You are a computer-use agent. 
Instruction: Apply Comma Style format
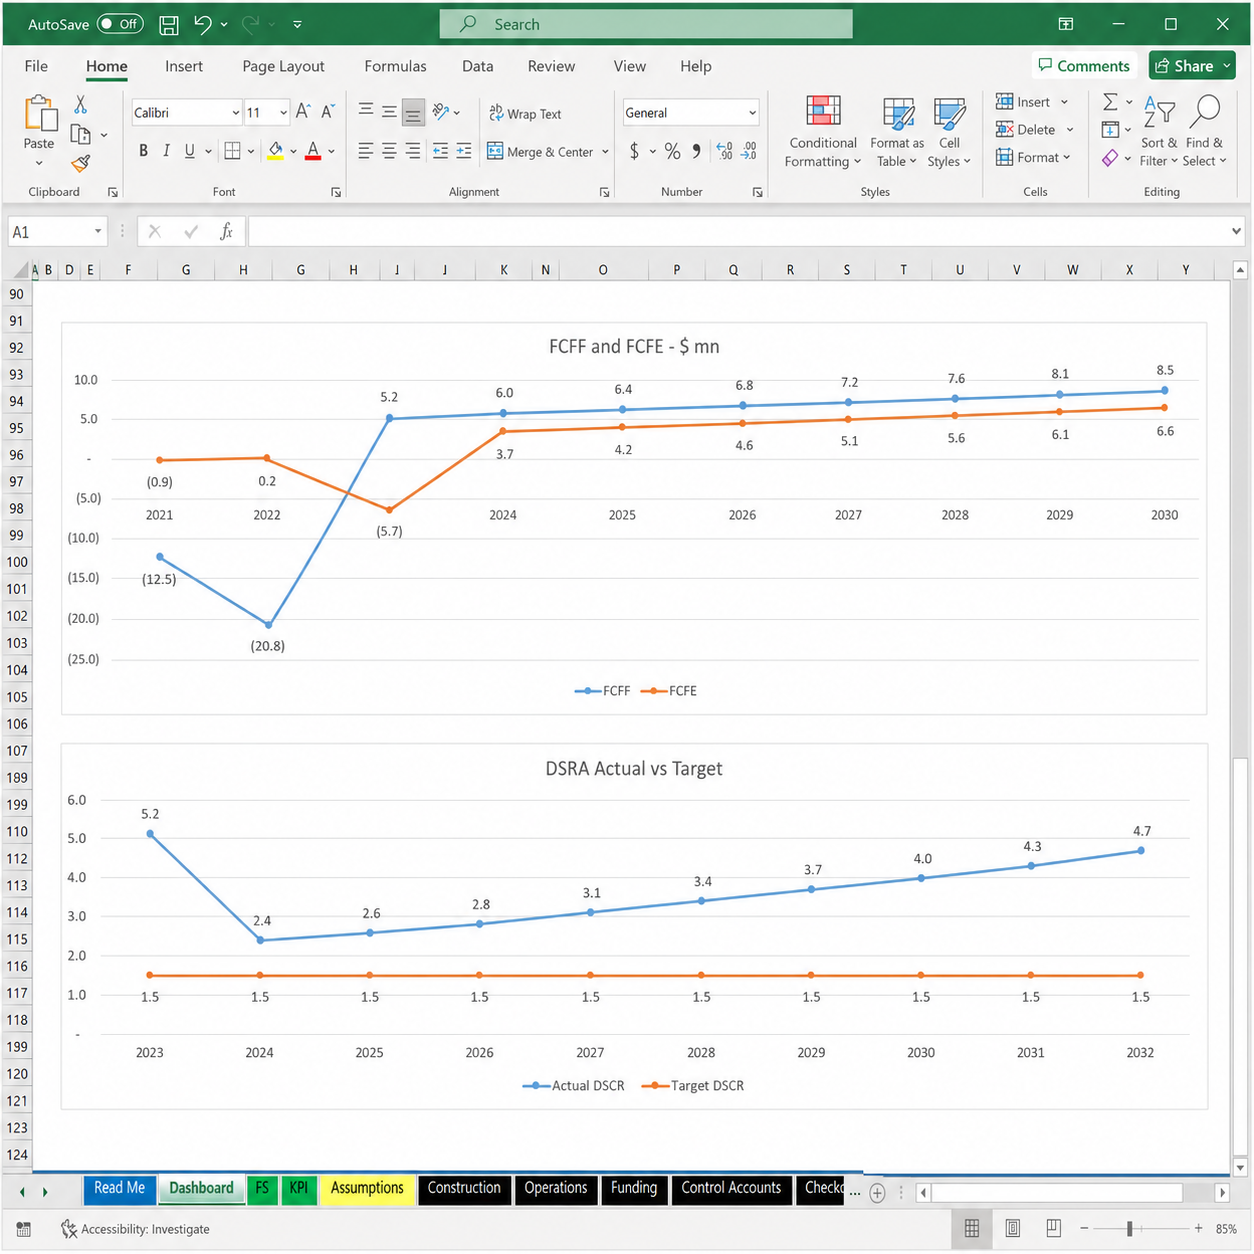click(696, 151)
